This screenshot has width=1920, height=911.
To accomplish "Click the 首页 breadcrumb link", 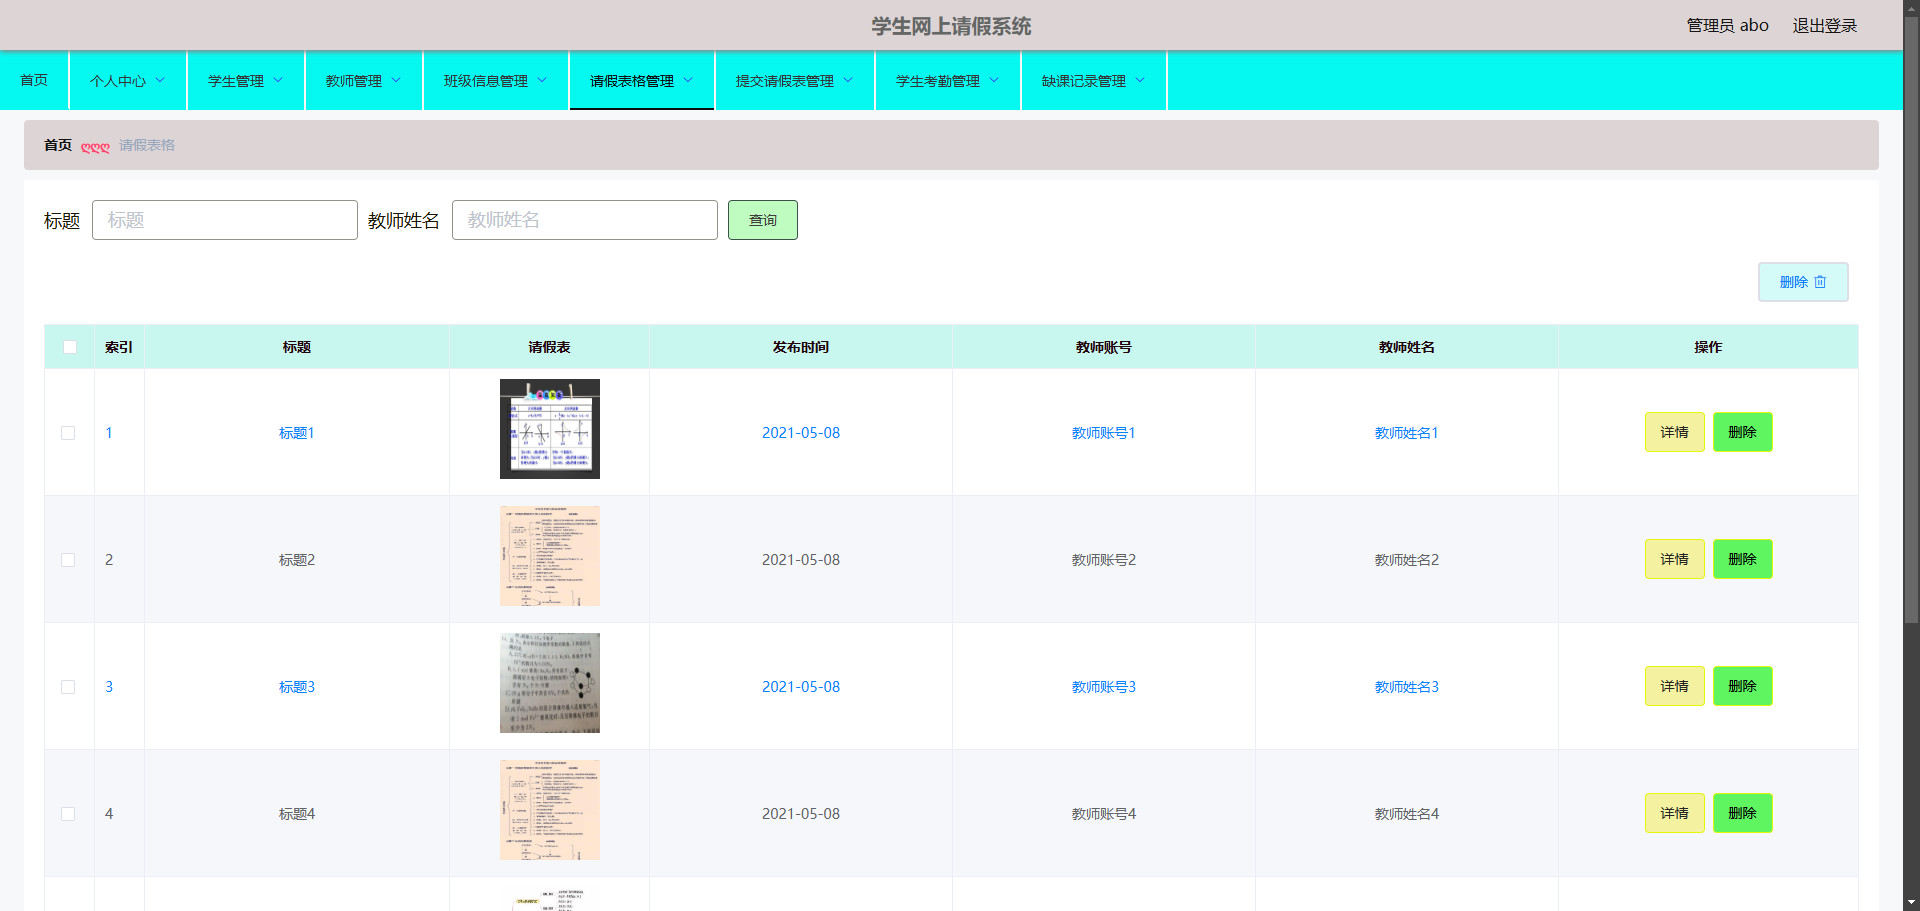I will [58, 145].
